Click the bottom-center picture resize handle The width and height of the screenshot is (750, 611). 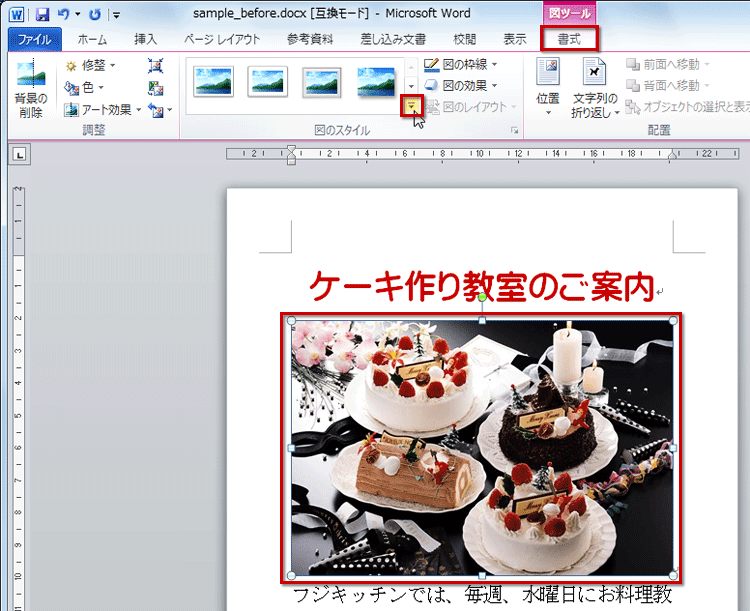pyautogui.click(x=482, y=576)
